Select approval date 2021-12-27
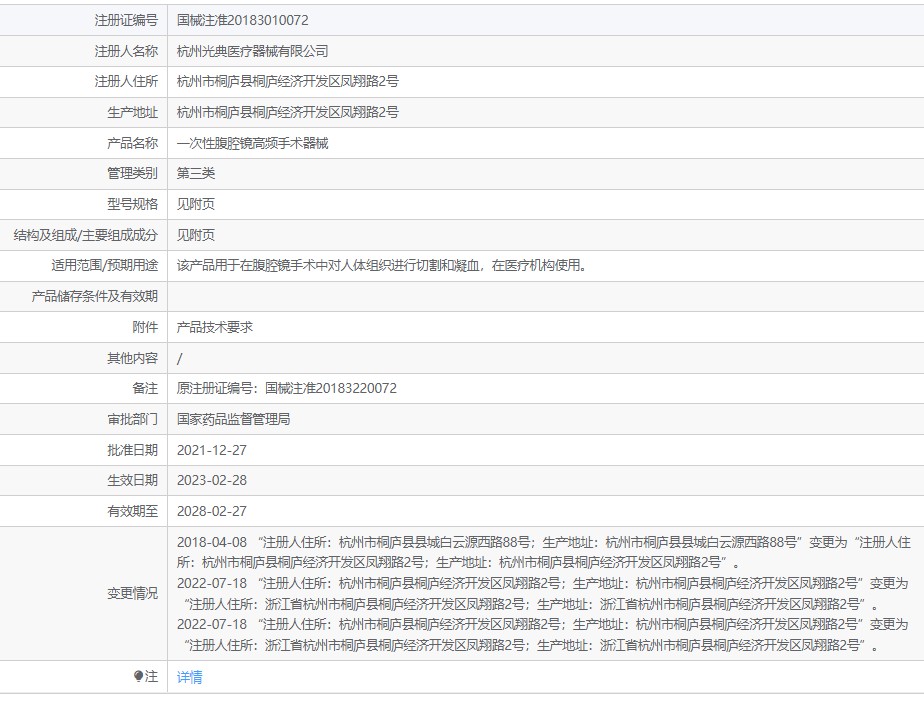This screenshot has width=924, height=702. point(212,450)
